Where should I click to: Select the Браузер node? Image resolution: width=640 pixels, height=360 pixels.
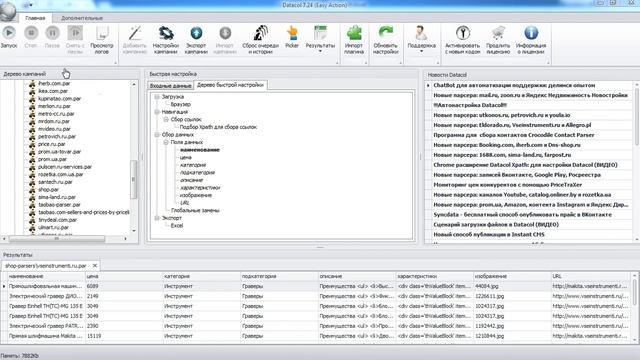tap(180, 104)
